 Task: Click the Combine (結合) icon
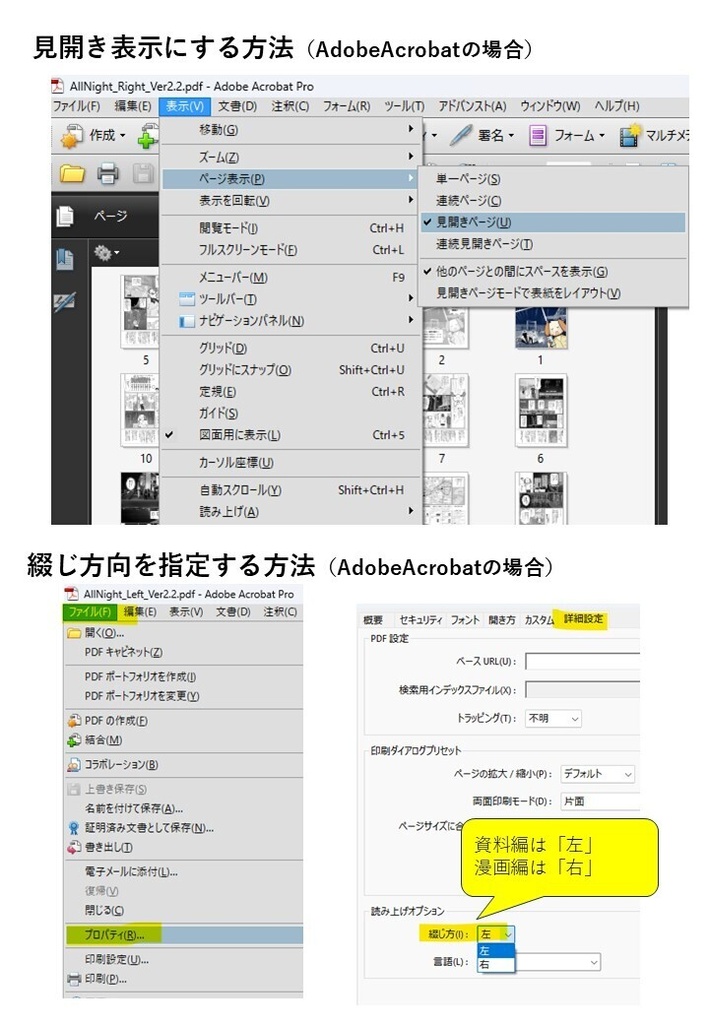coord(74,740)
